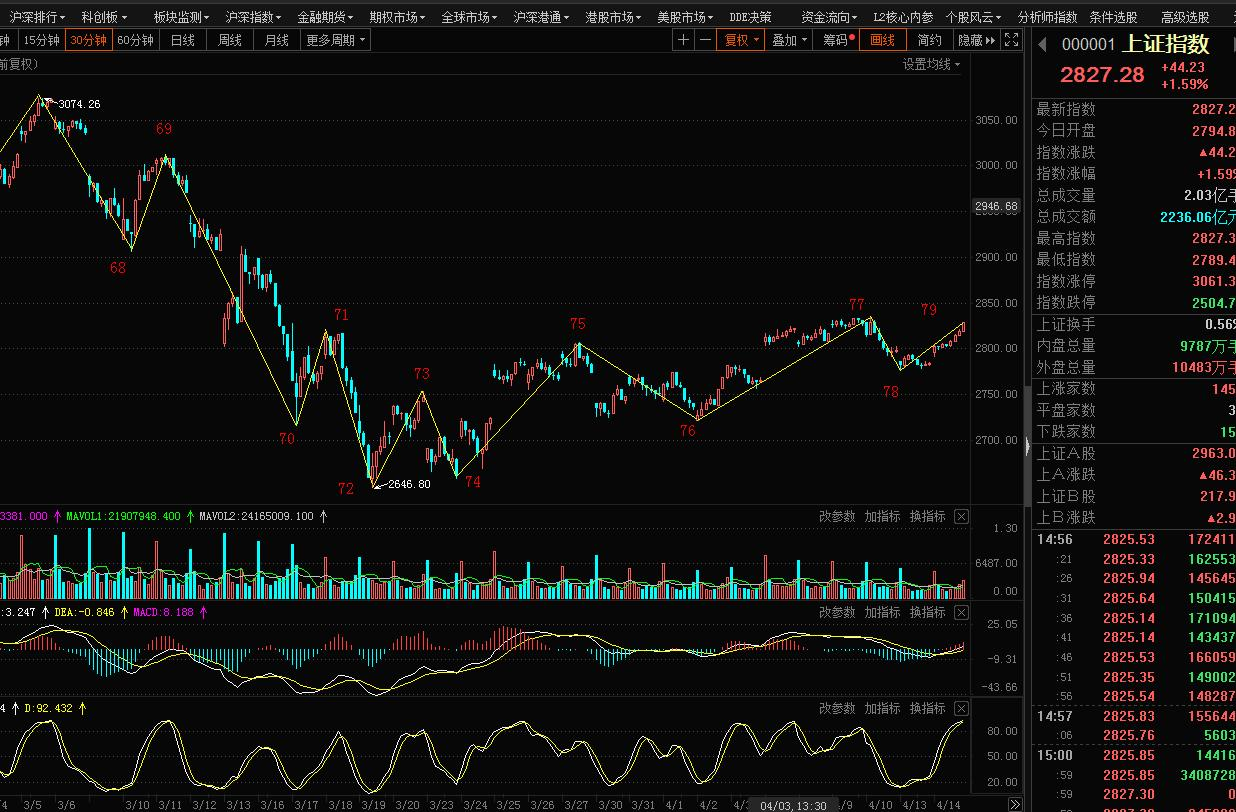1236x812 pixels.
Task: Expand the 更多周期 period dropdown
Action: click(336, 40)
